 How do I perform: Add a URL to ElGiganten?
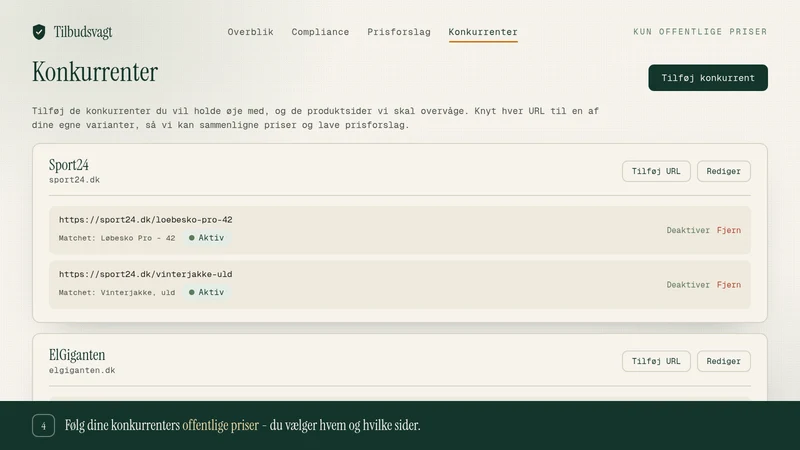(x=656, y=361)
